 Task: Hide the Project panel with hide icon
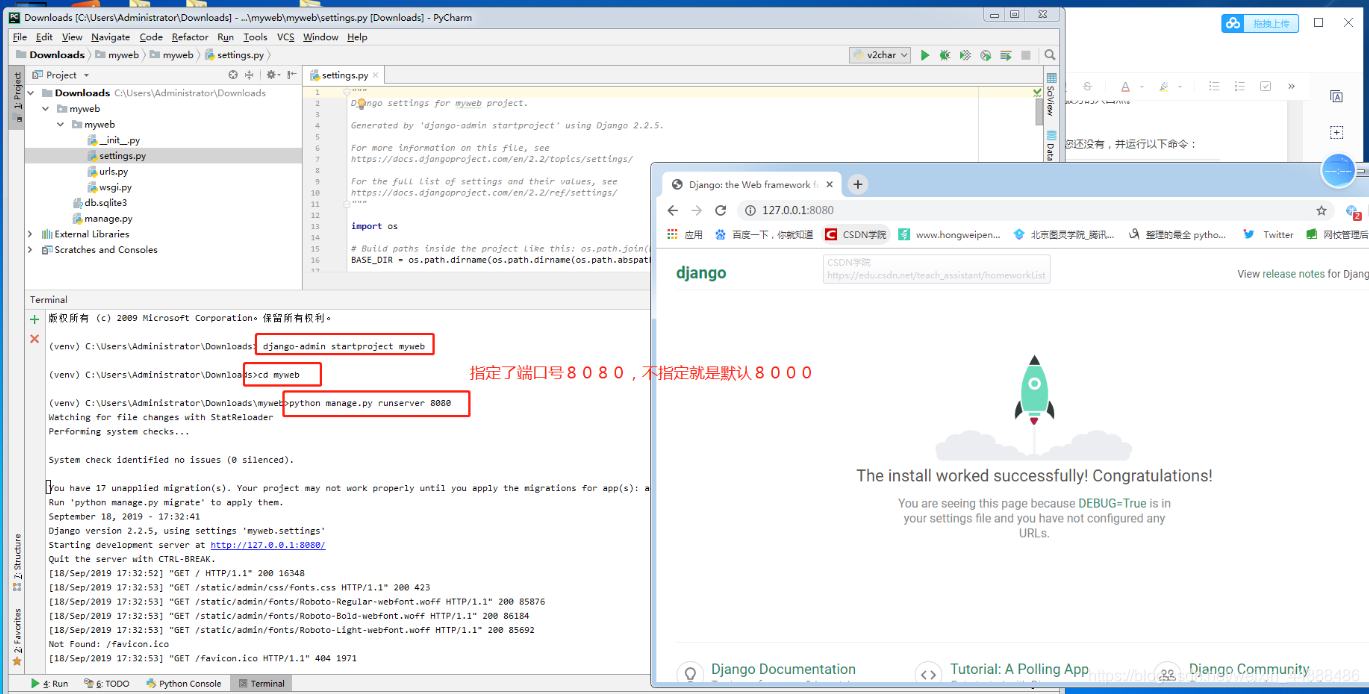pos(293,75)
